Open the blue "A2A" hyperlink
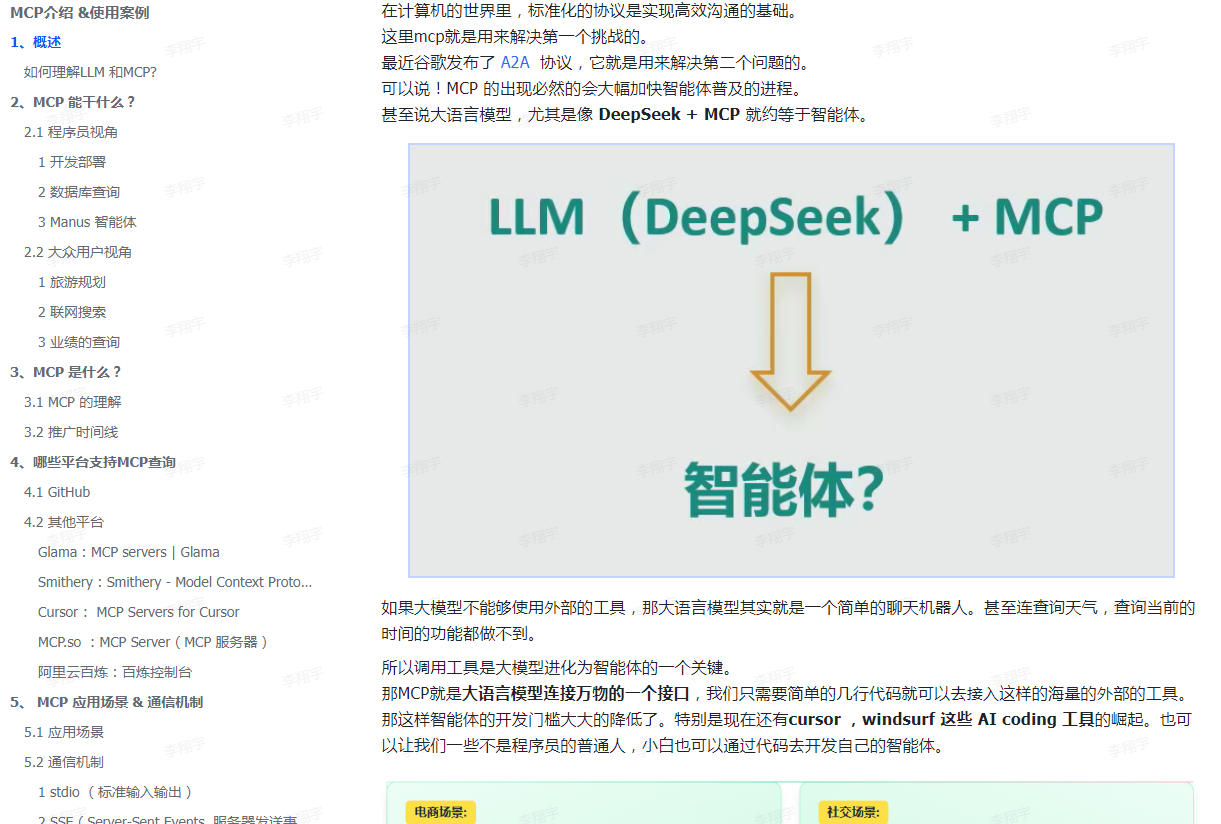Viewport: 1221px width, 824px height. coord(515,63)
